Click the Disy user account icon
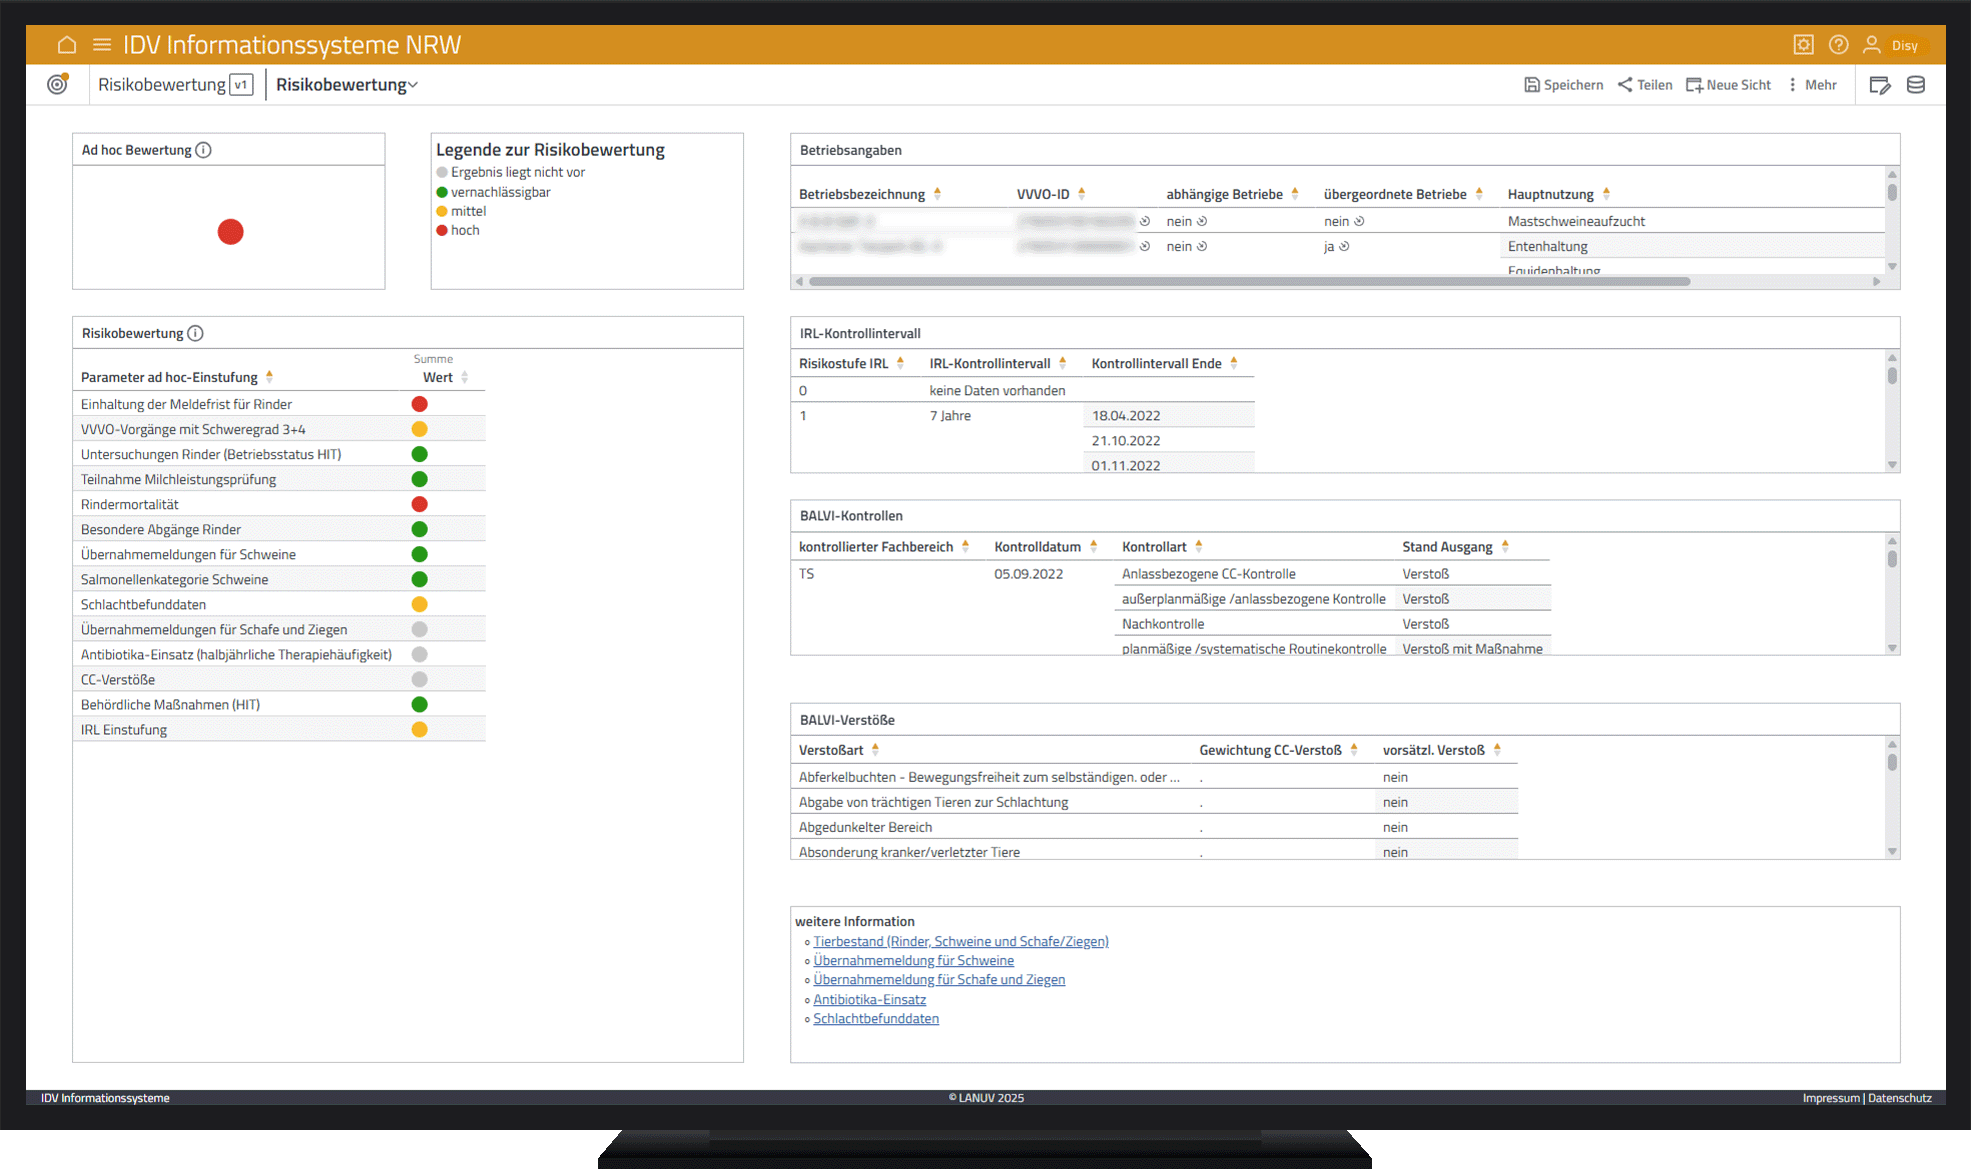 [1872, 45]
